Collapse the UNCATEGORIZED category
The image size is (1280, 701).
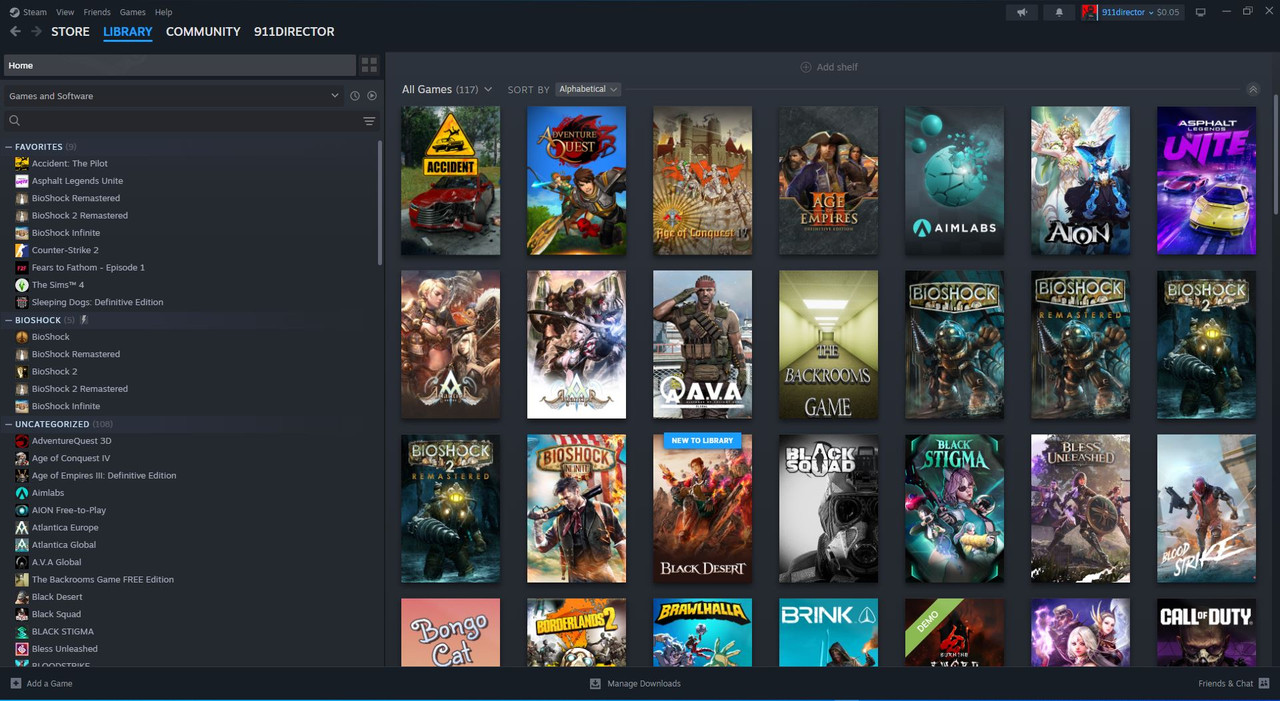click(x=9, y=424)
